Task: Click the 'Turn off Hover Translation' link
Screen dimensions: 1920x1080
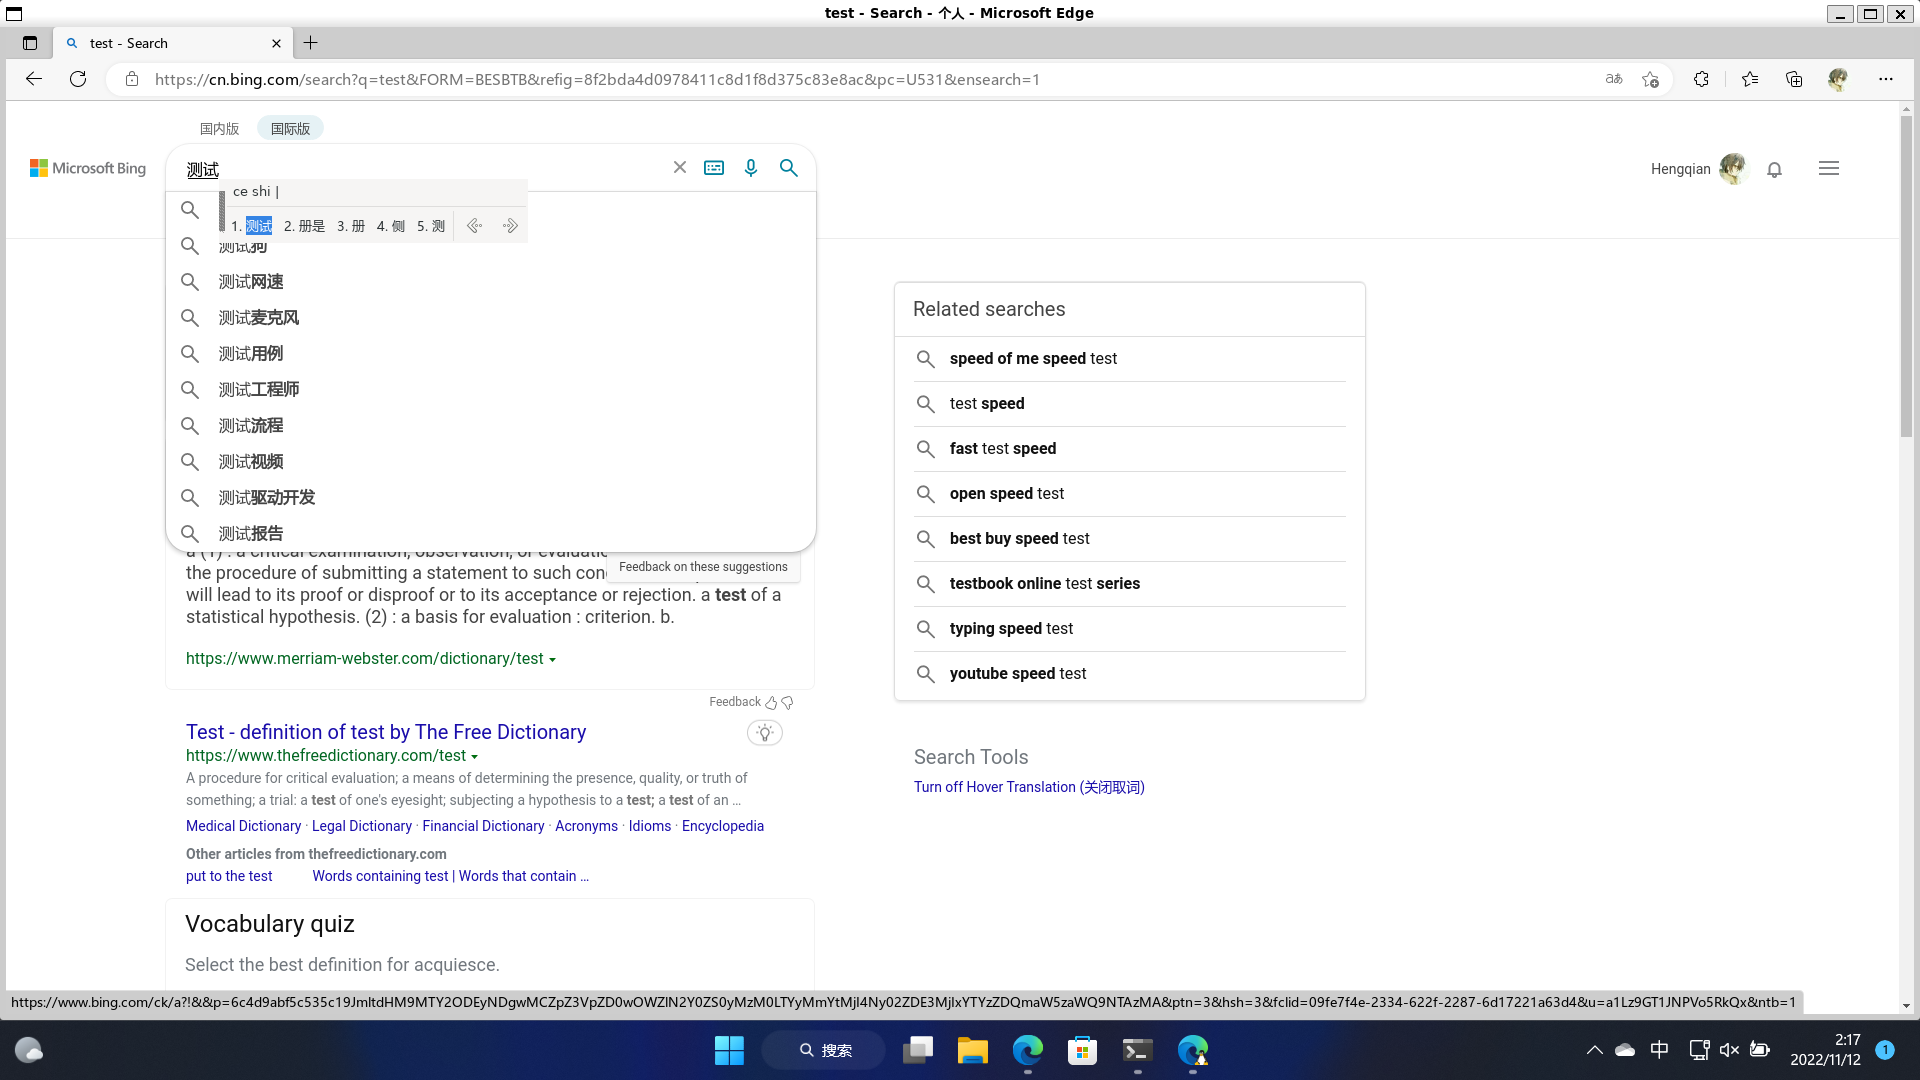Action: (1028, 787)
